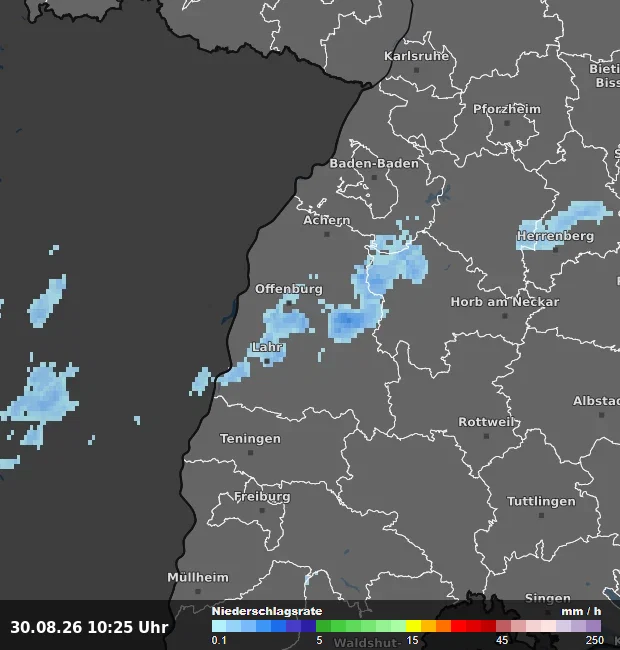This screenshot has height=650, width=620.
Task: Click the darkest blue rain cell east of Offenburg
Action: (347, 320)
